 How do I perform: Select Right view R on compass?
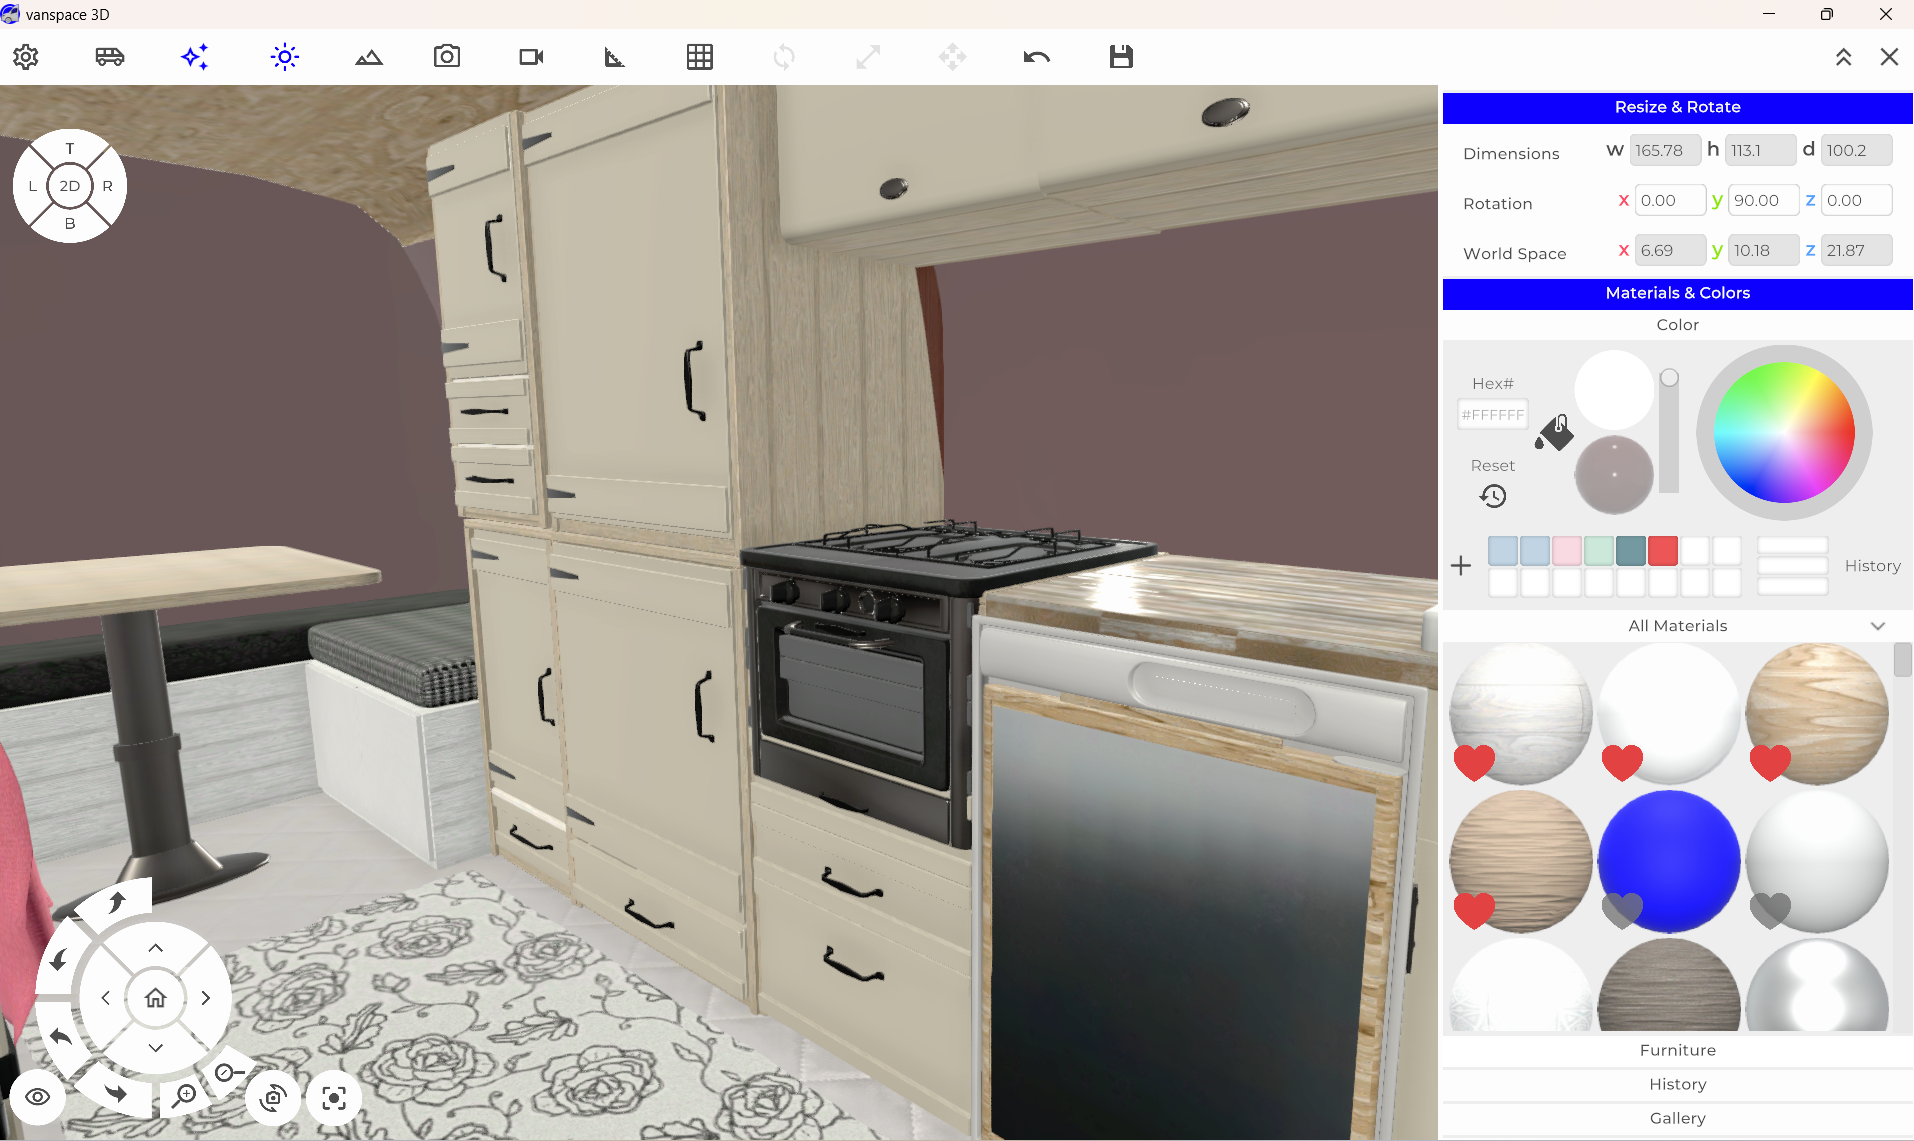pyautogui.click(x=107, y=186)
